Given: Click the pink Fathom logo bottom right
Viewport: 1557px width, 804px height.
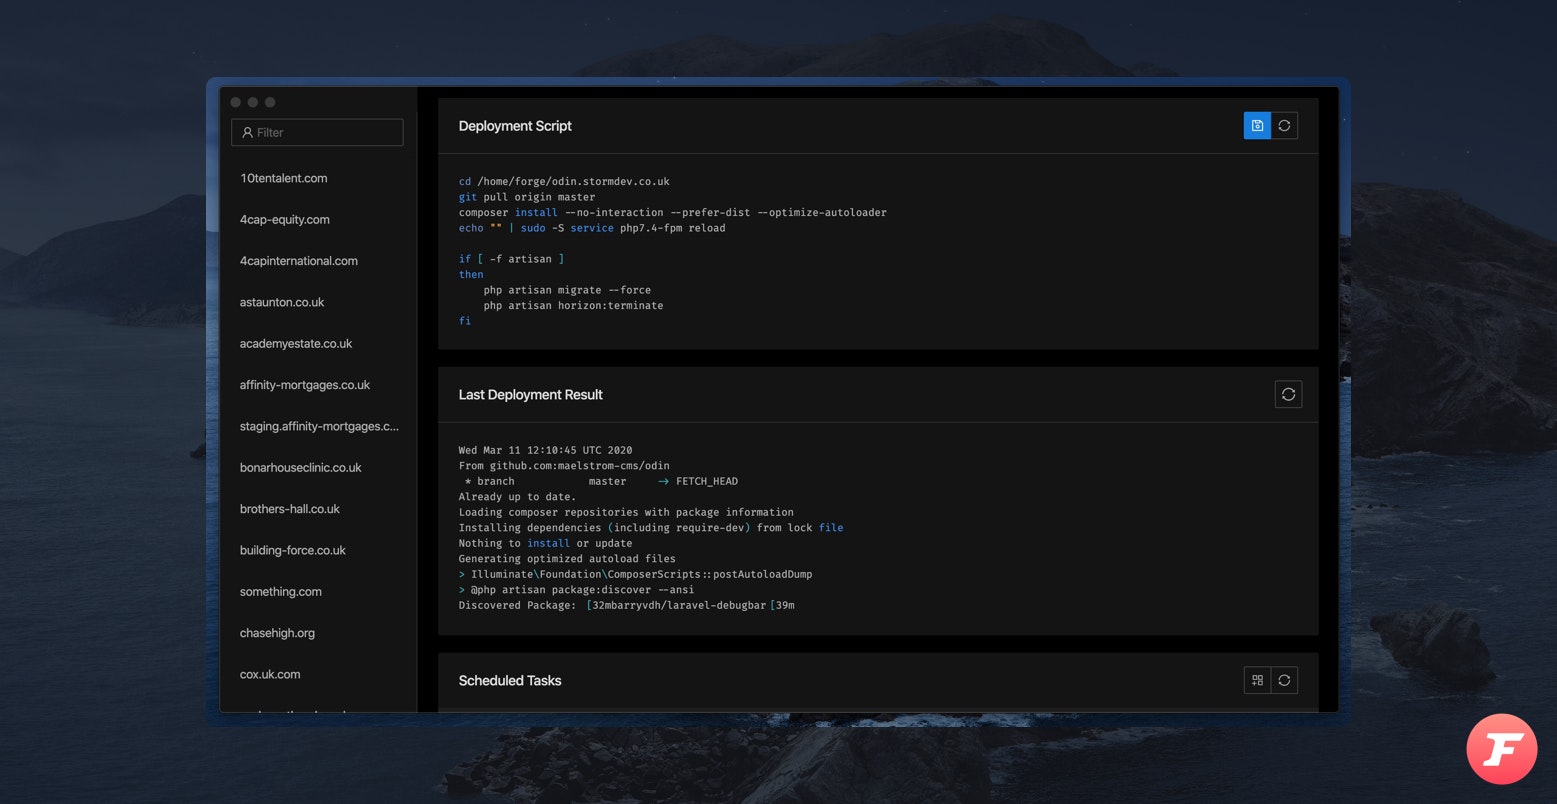Looking at the screenshot, I should coord(1501,748).
